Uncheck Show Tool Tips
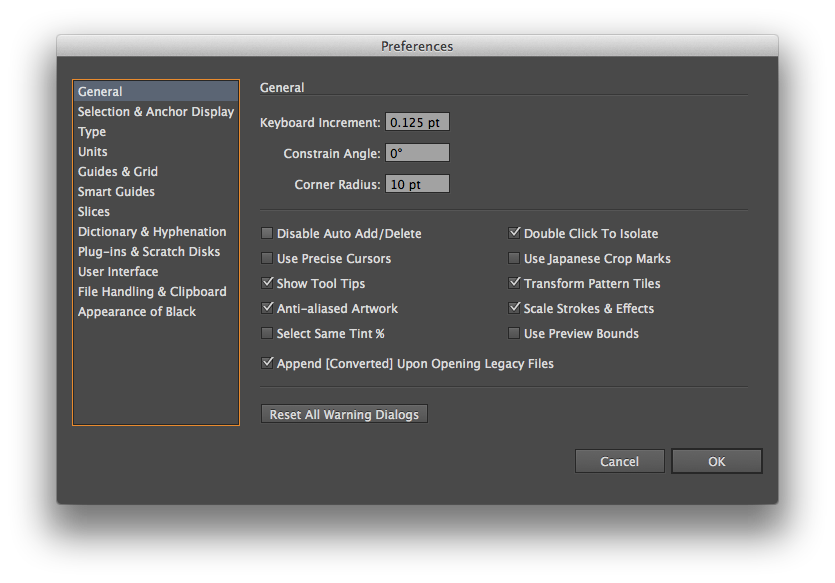This screenshot has height=583, width=835. pyautogui.click(x=267, y=283)
